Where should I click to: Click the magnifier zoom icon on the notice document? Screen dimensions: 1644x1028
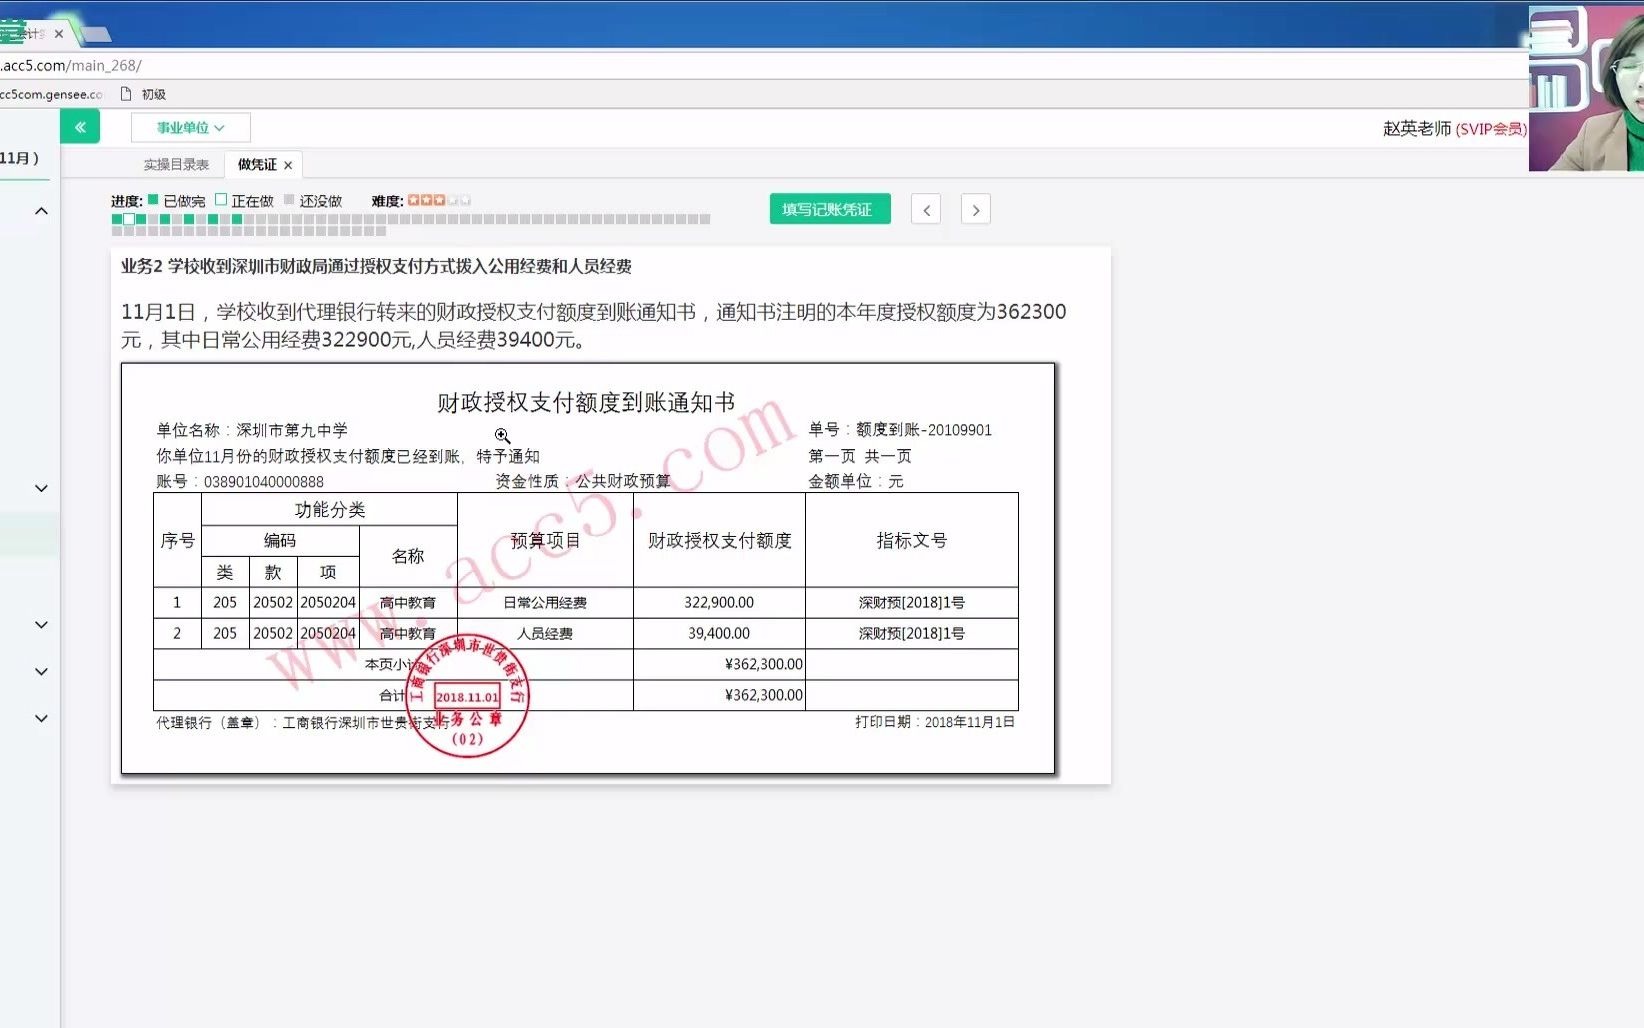point(503,436)
